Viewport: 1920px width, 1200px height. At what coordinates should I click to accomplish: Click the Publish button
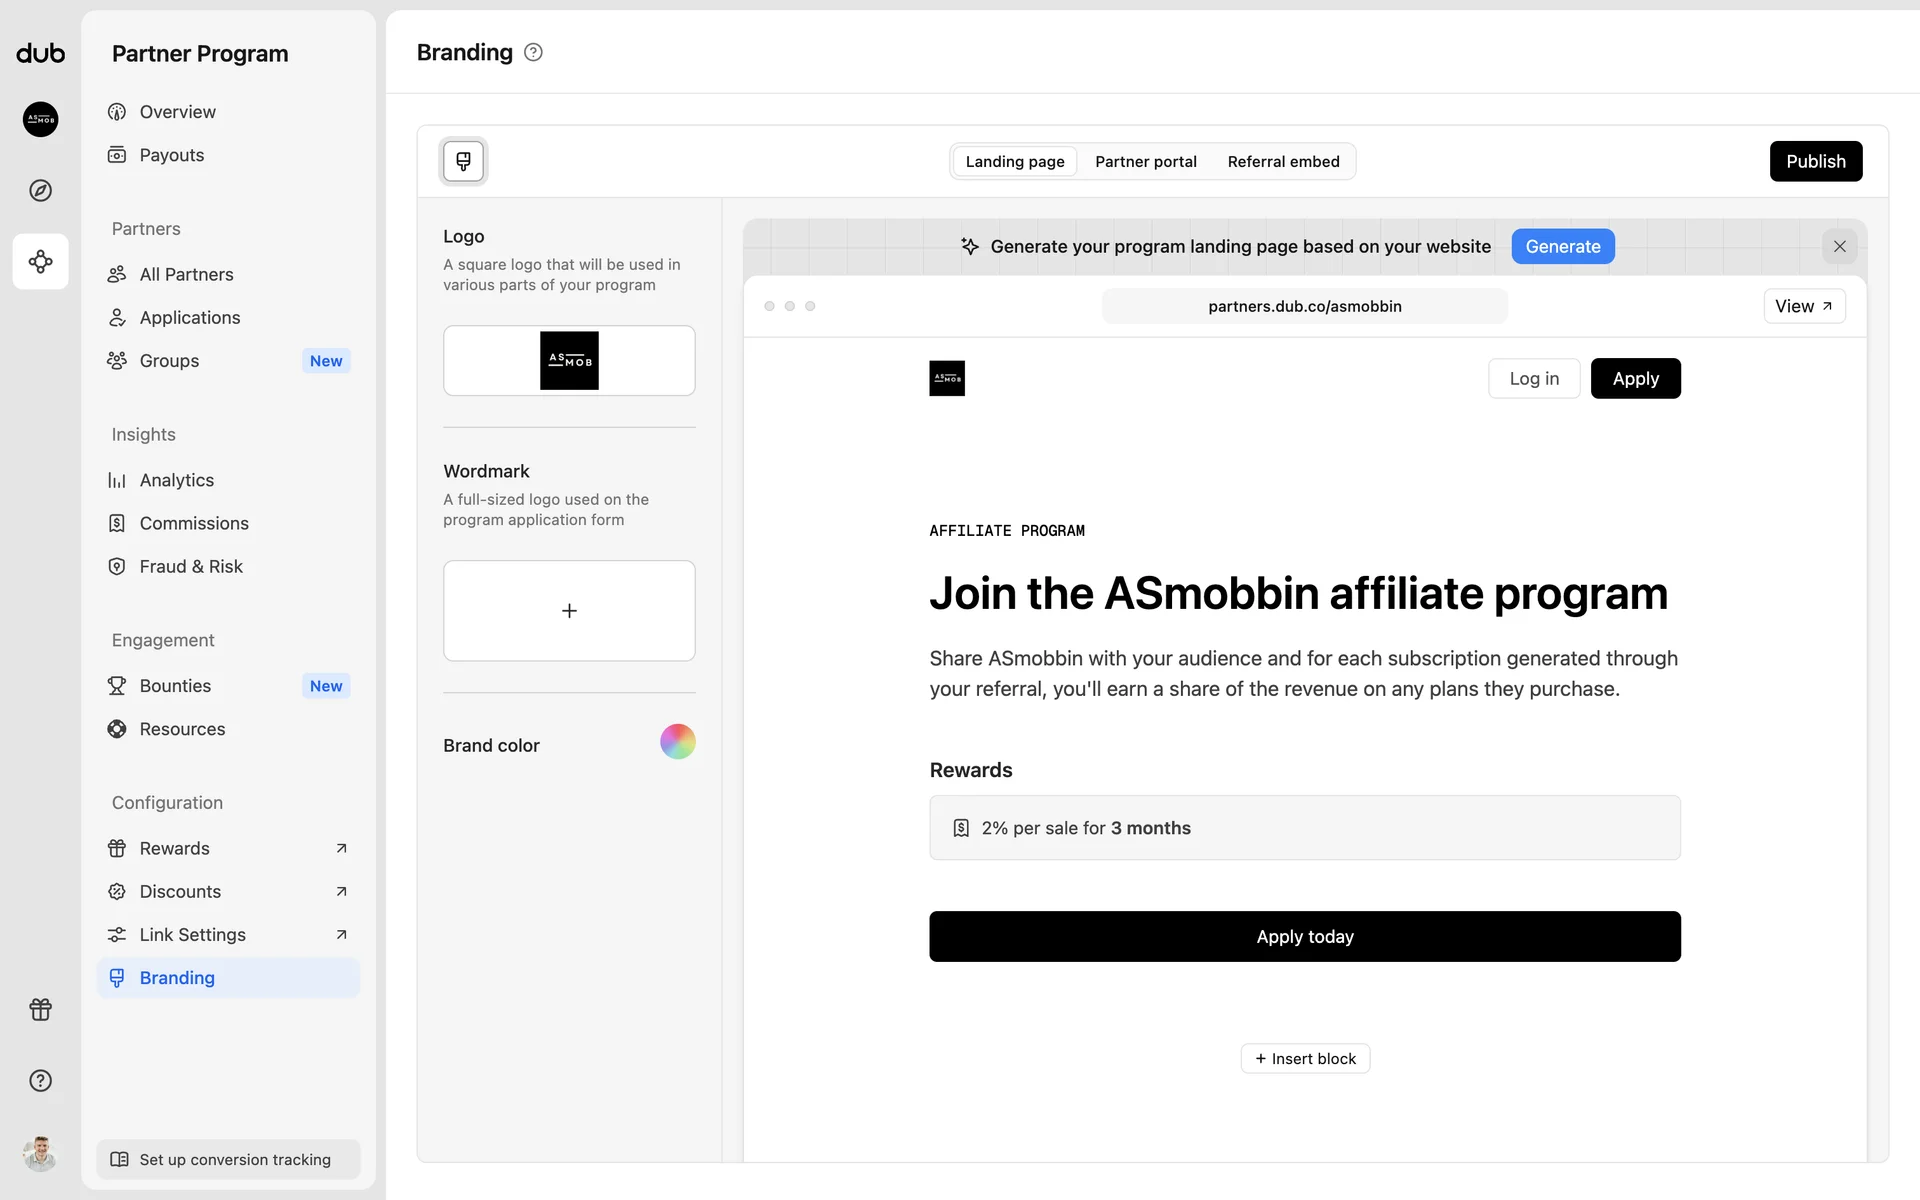click(x=1815, y=161)
